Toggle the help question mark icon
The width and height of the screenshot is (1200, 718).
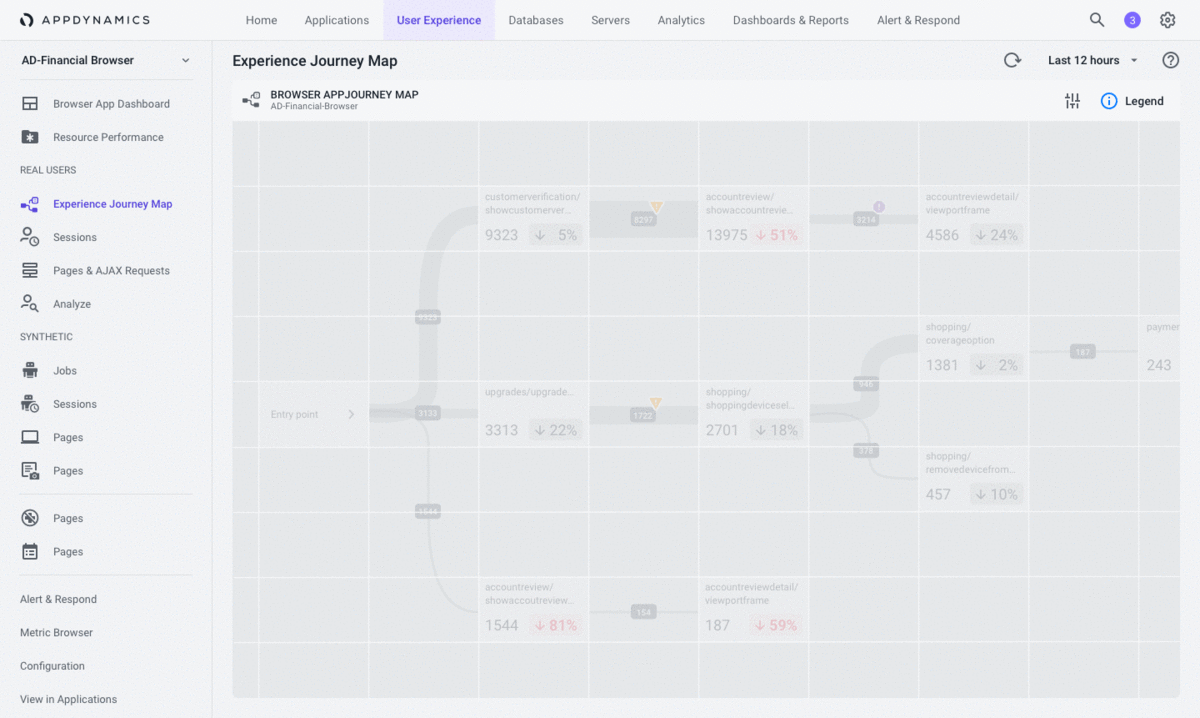[x=1170, y=60]
